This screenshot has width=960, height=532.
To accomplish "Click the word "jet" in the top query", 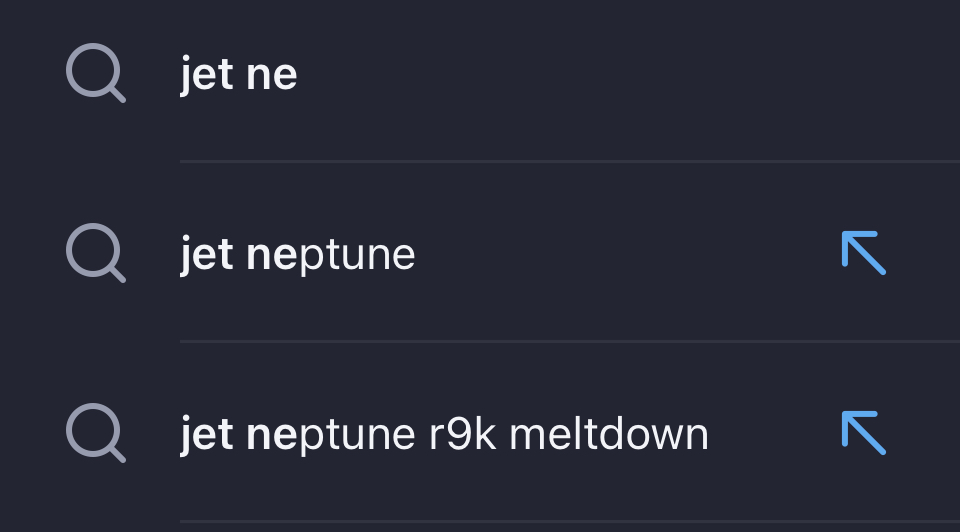I will point(206,75).
